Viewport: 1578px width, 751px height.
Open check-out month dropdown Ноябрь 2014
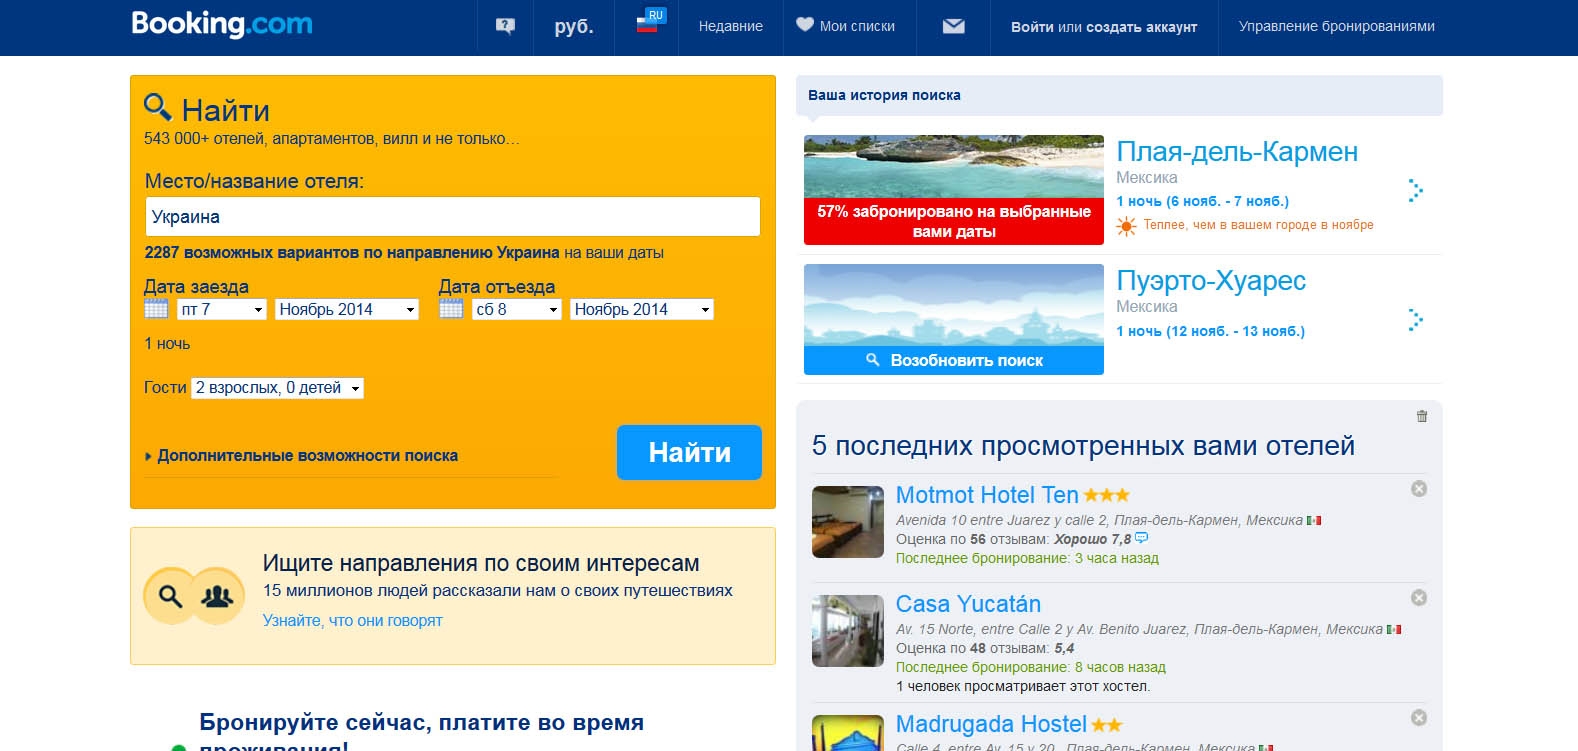(642, 310)
